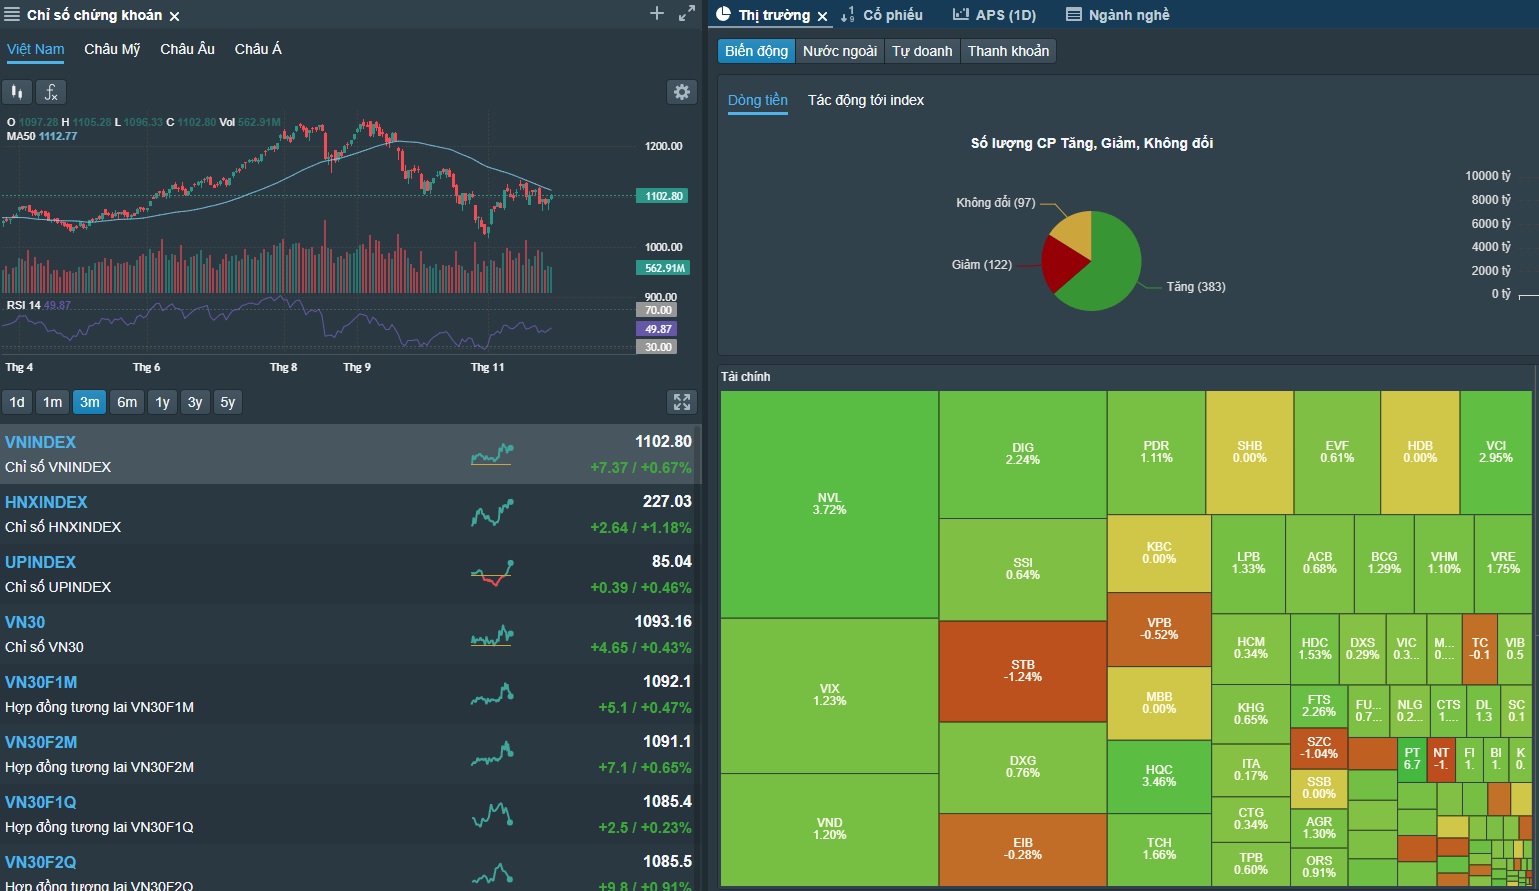
Task: Close the Chỉ số chứng khoán tab
Action: (174, 17)
